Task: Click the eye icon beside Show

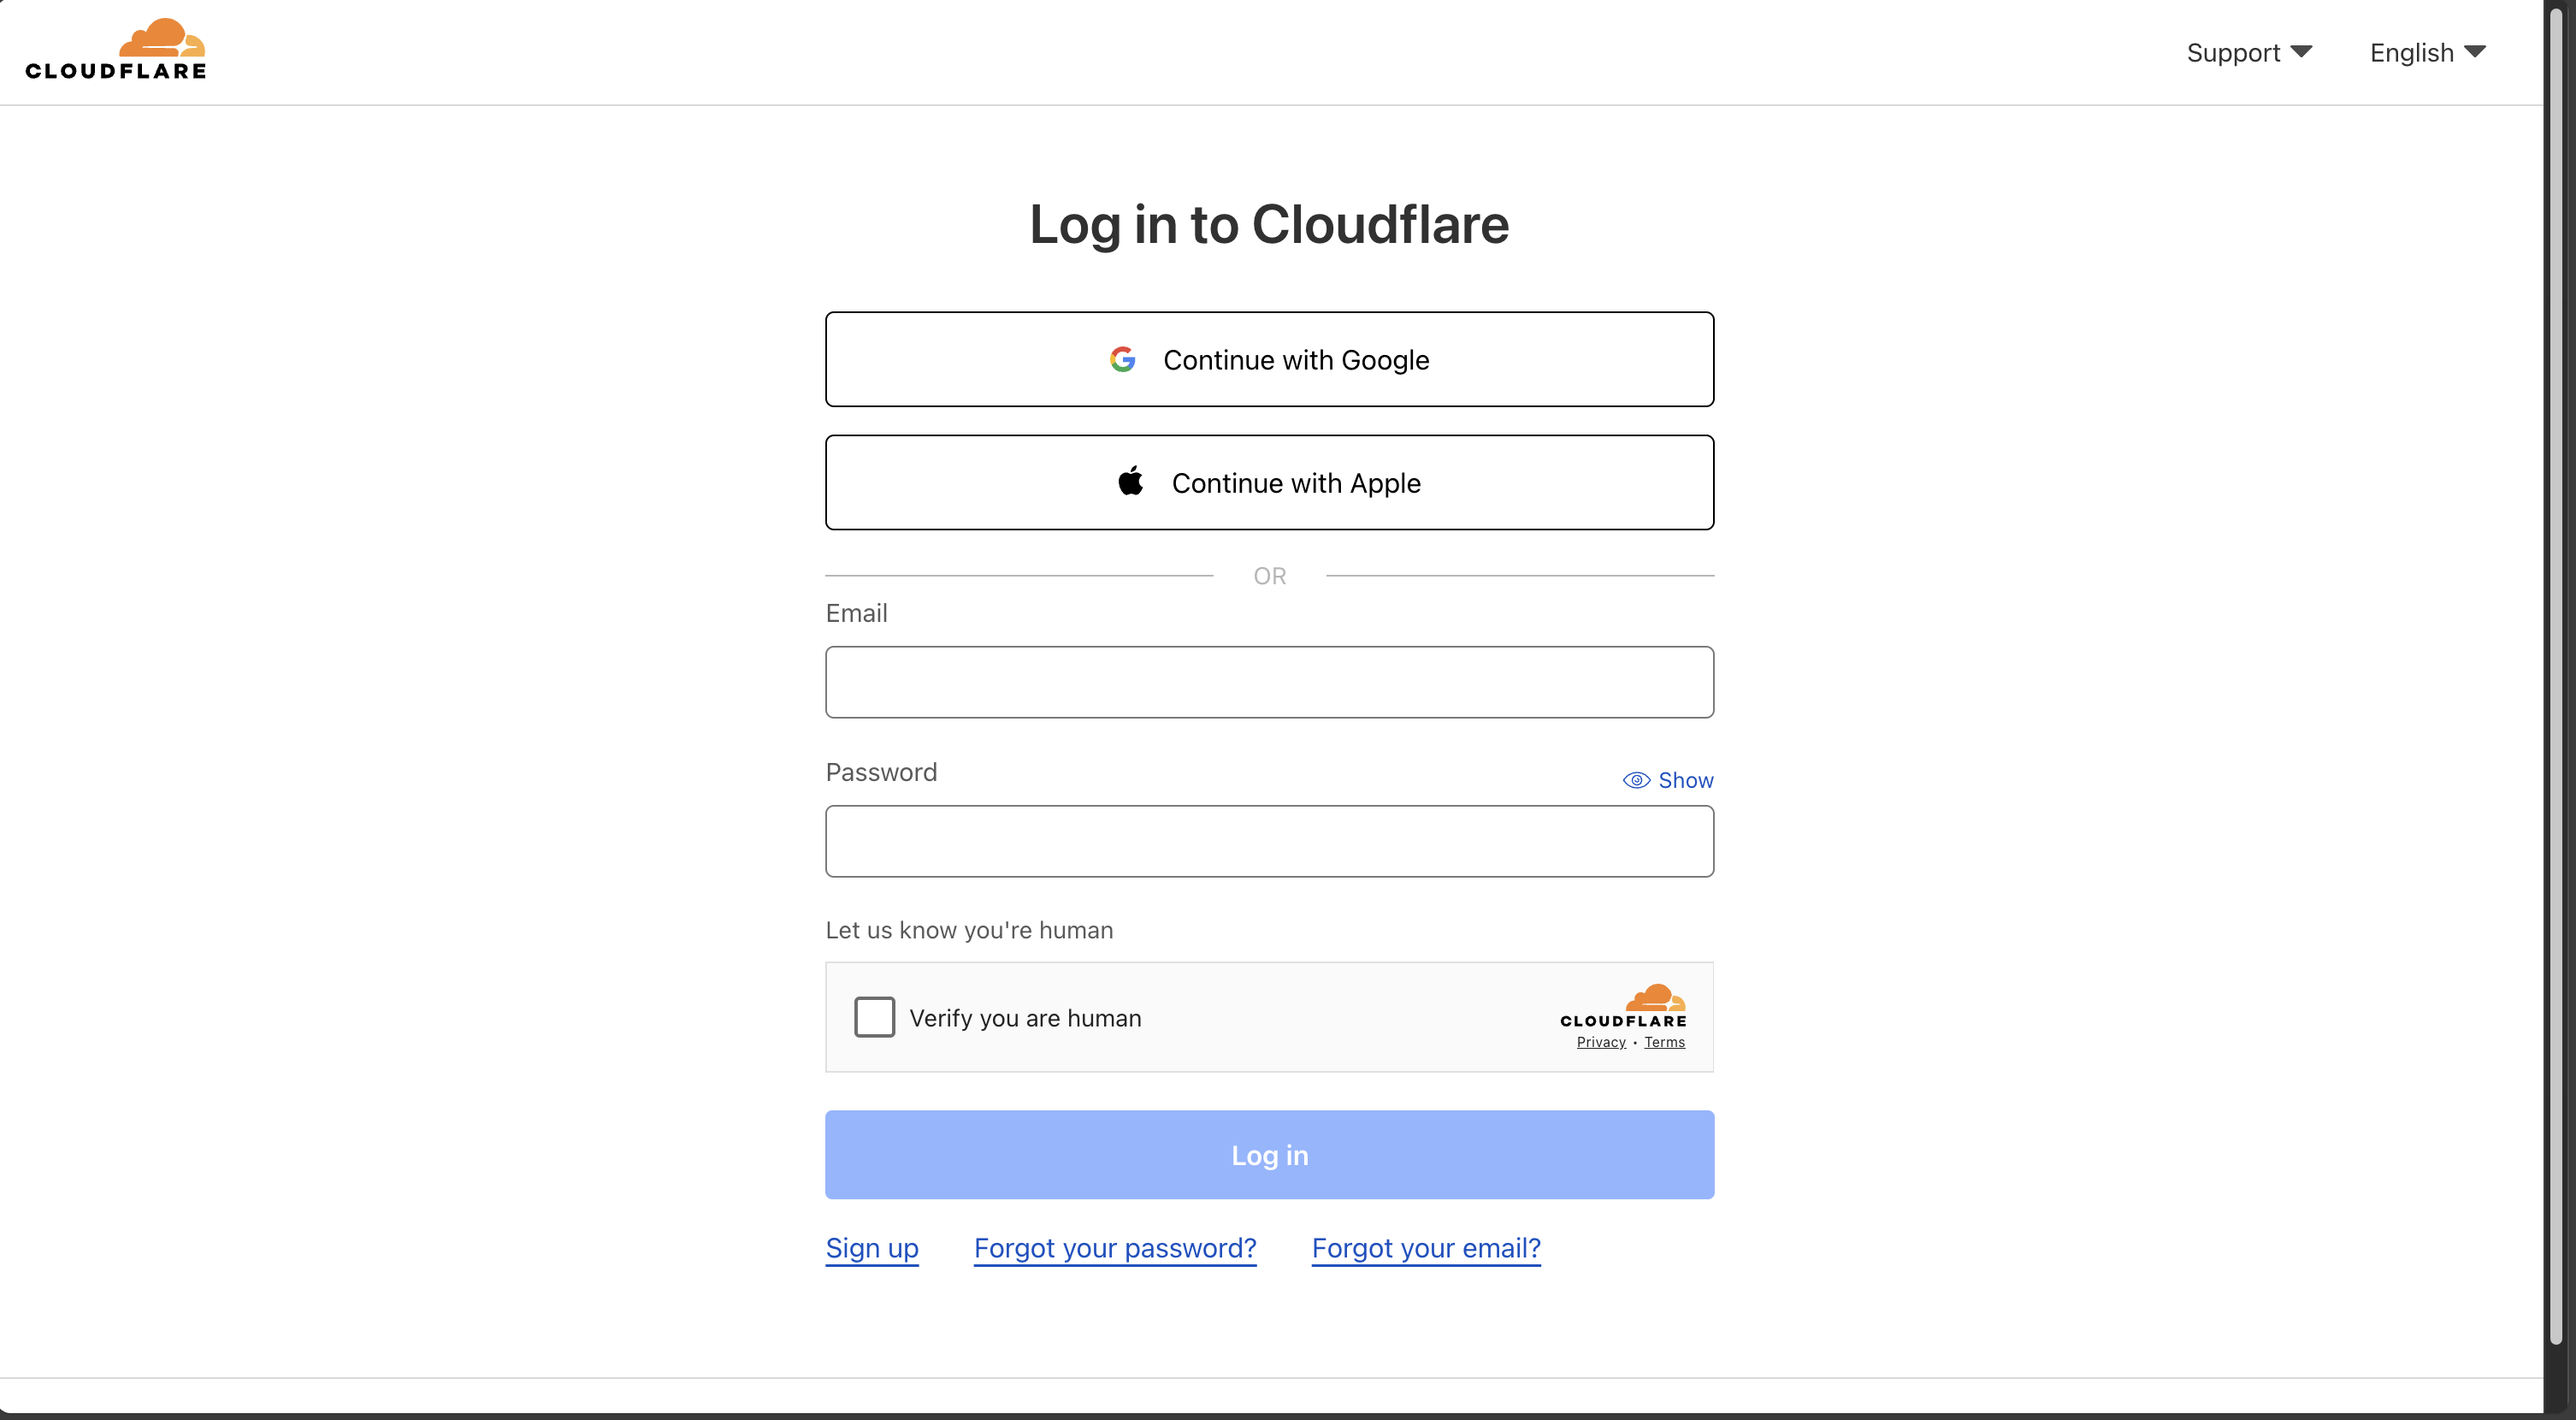Action: [1635, 780]
